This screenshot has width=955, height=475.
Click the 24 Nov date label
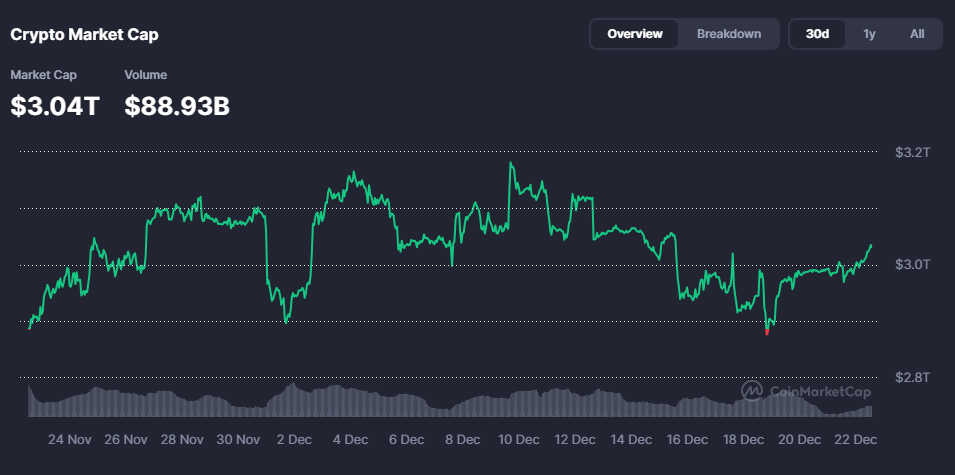click(x=70, y=440)
